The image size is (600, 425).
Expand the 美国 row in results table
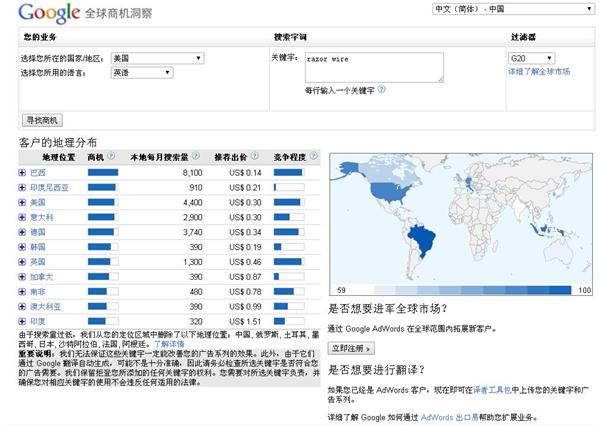coord(22,203)
